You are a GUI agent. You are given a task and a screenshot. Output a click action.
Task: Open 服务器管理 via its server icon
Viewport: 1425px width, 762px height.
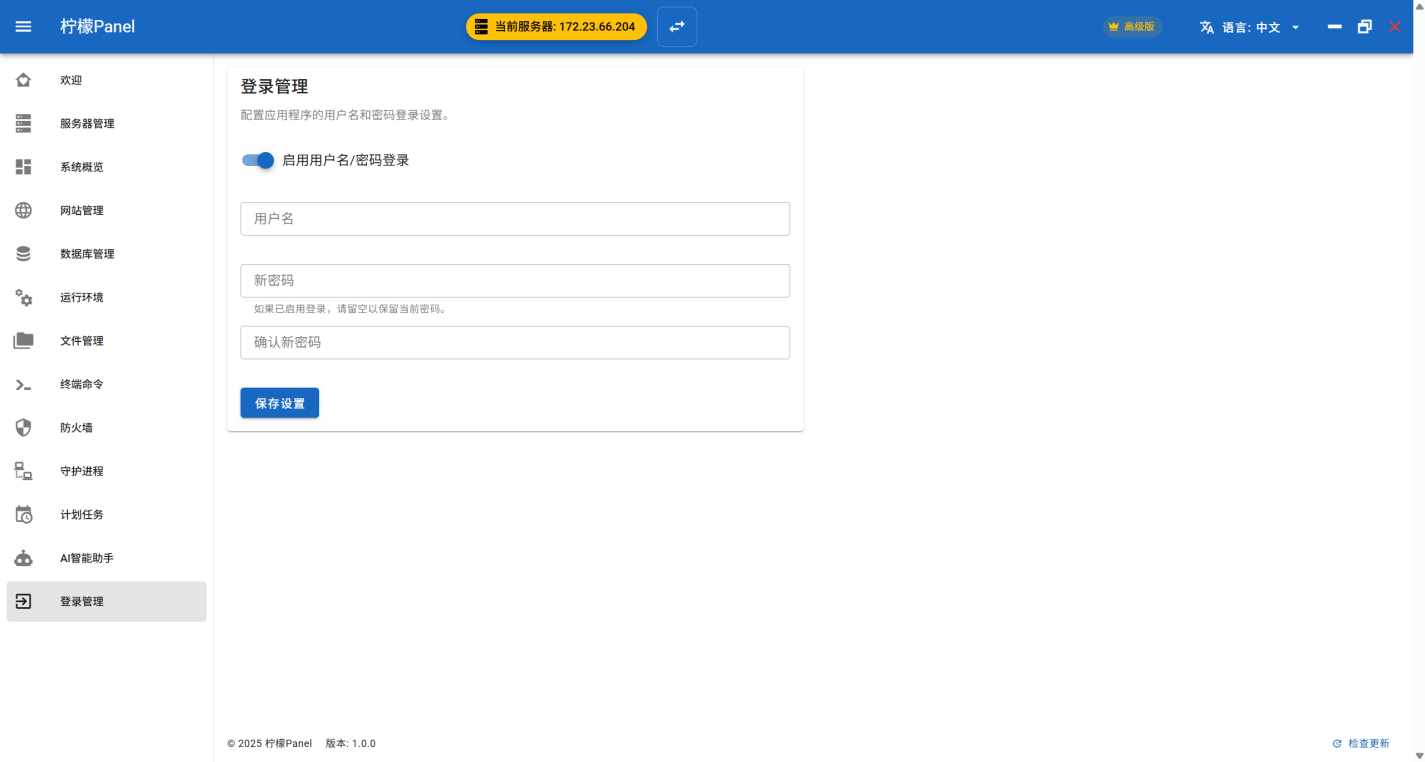(x=23, y=124)
